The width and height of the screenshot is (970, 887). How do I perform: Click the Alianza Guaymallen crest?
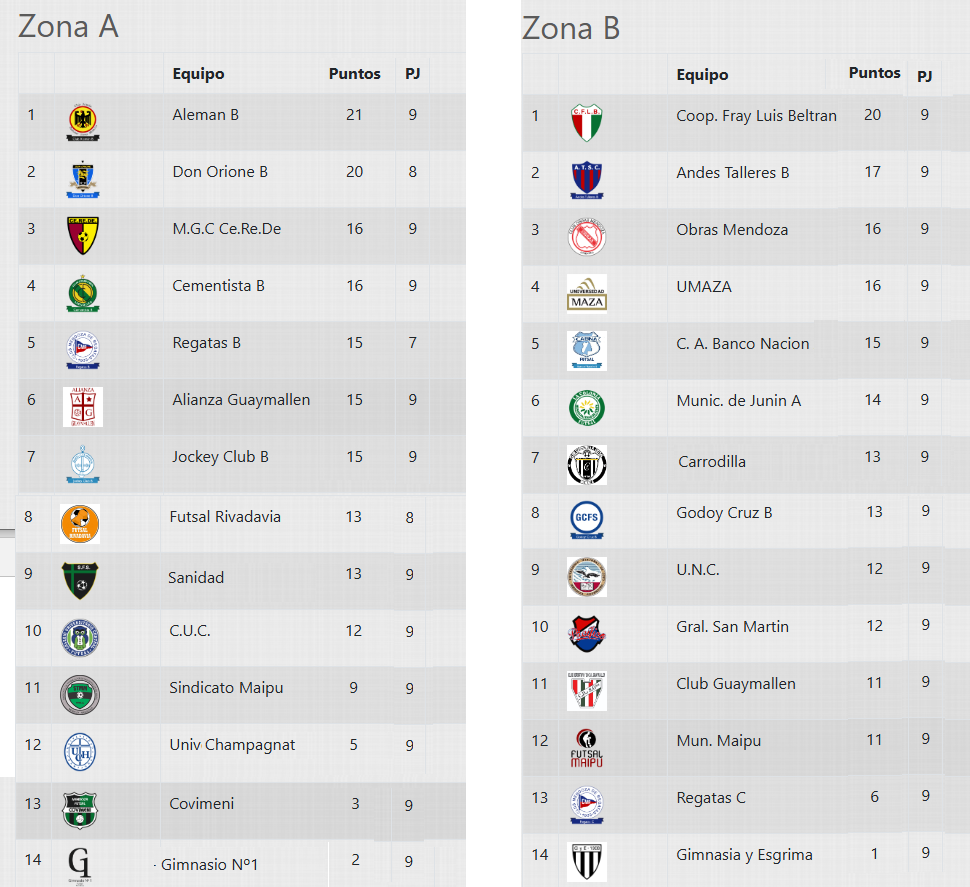(x=83, y=407)
